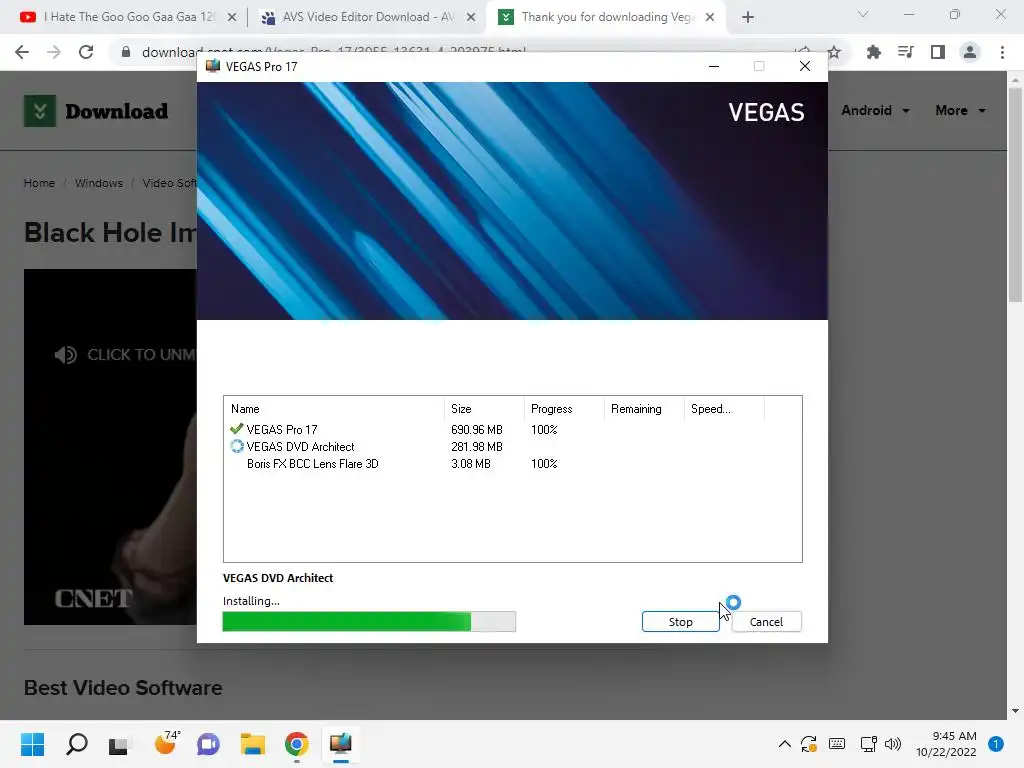1024x768 pixels.
Task: Open the volume tray icon
Action: (x=893, y=744)
